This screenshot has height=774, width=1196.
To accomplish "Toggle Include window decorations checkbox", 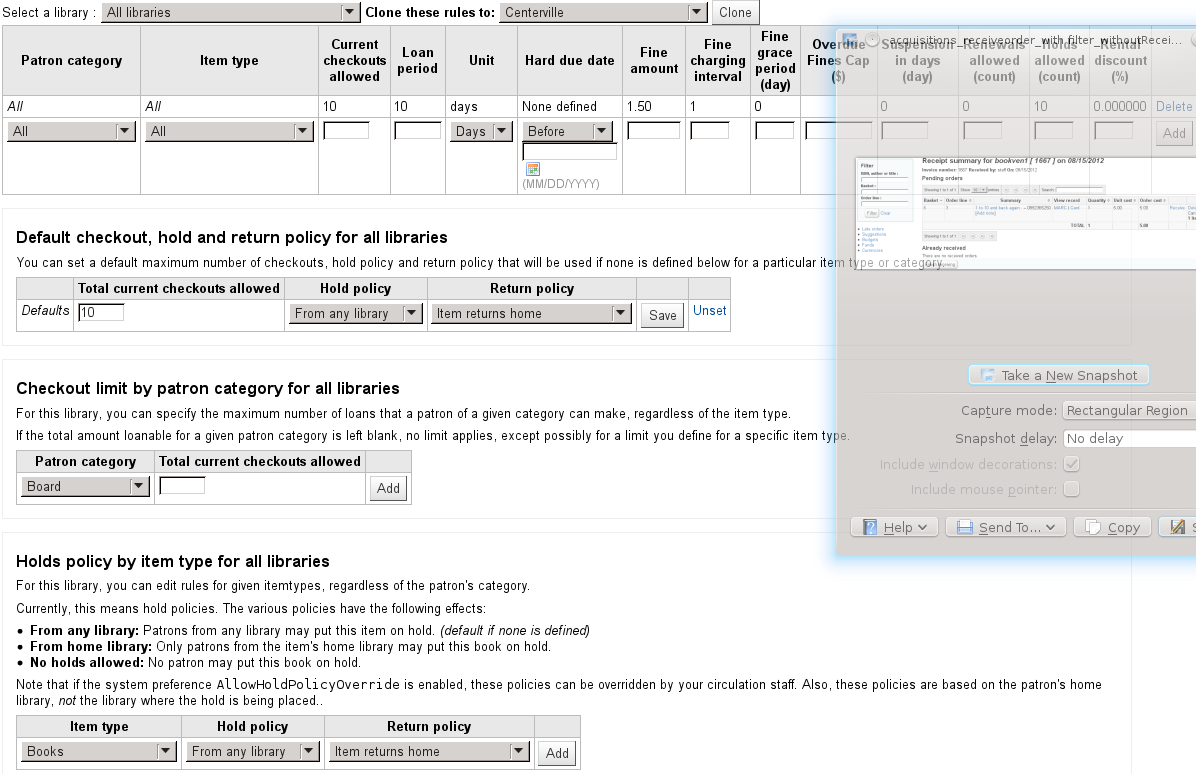I will point(1072,464).
